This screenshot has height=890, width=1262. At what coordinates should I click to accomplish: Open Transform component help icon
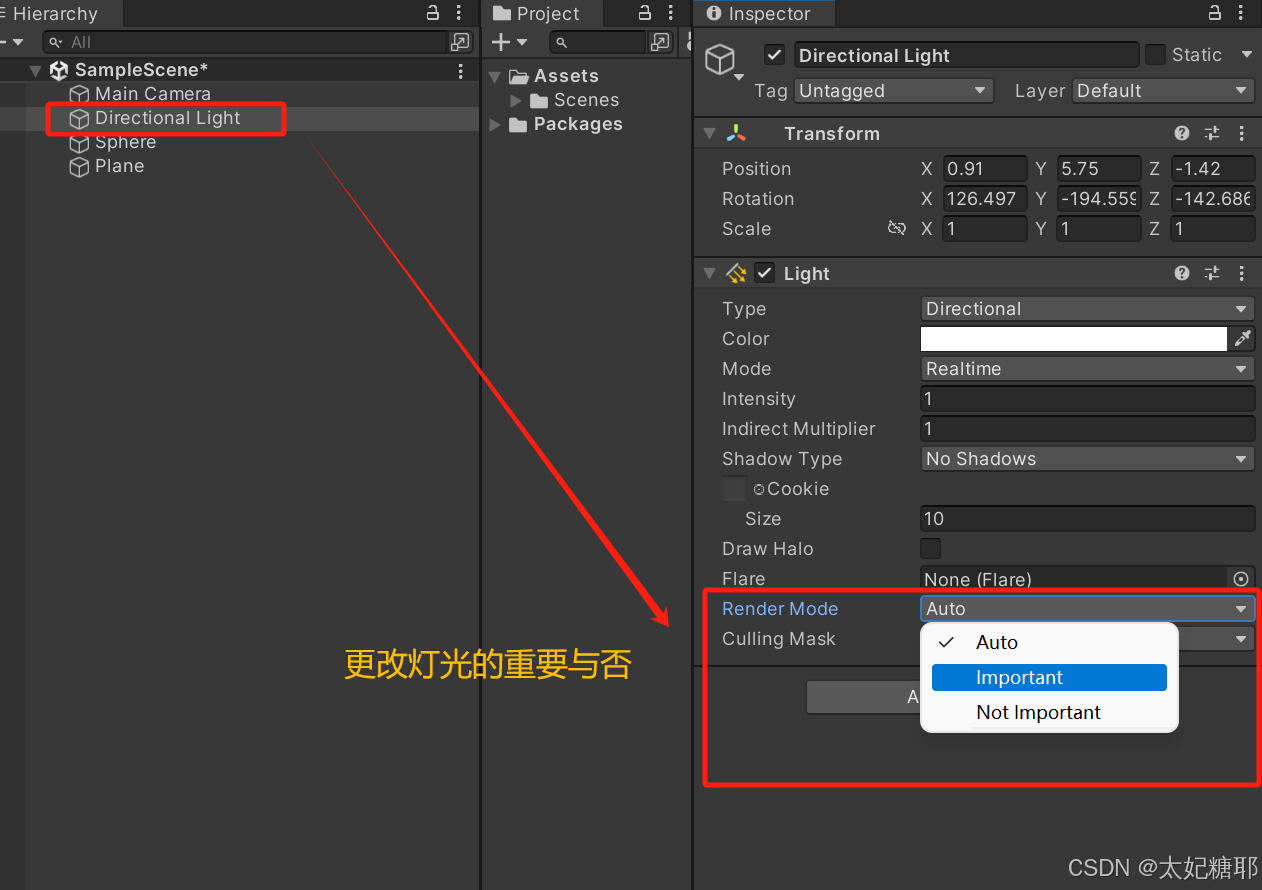(1182, 133)
